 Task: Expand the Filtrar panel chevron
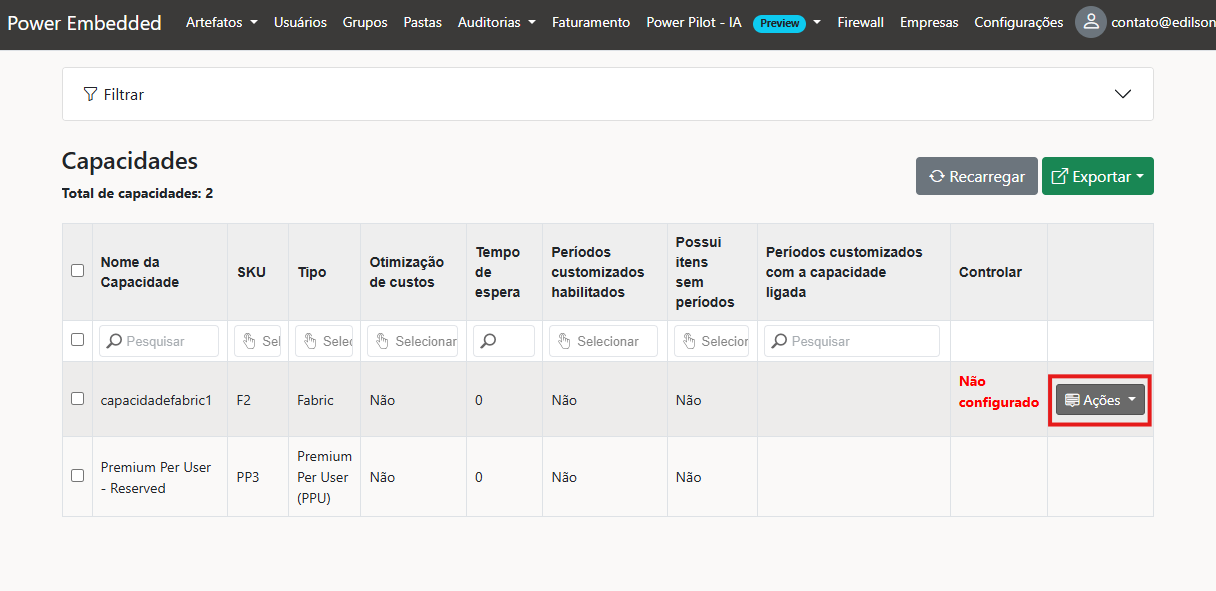coord(1122,94)
